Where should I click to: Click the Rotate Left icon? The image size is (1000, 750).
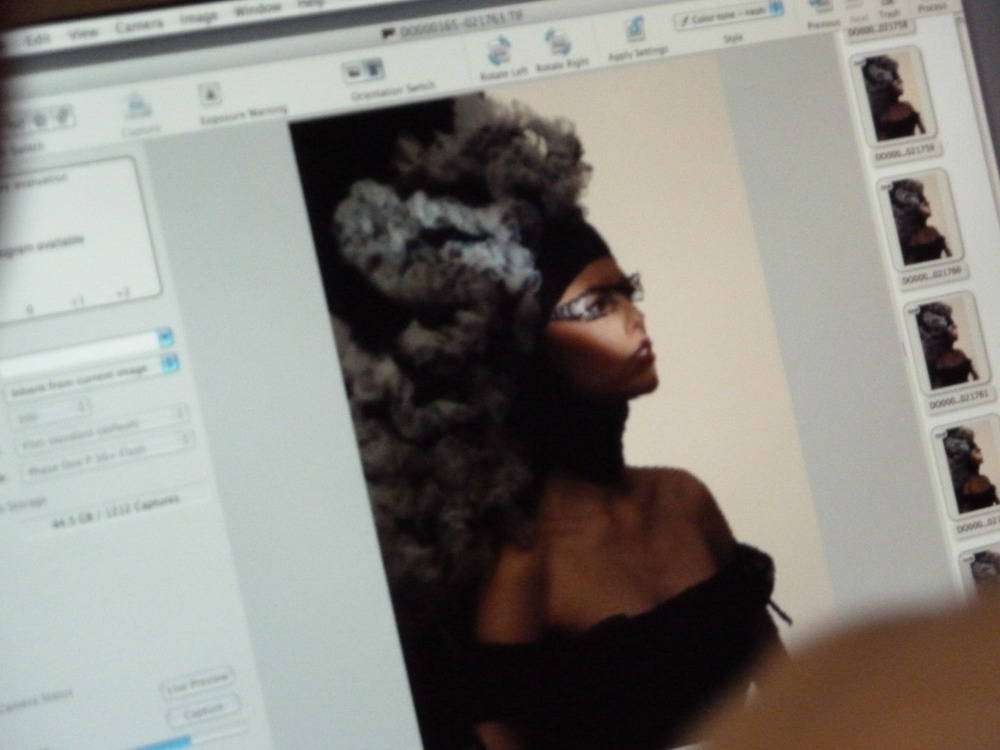[x=499, y=49]
